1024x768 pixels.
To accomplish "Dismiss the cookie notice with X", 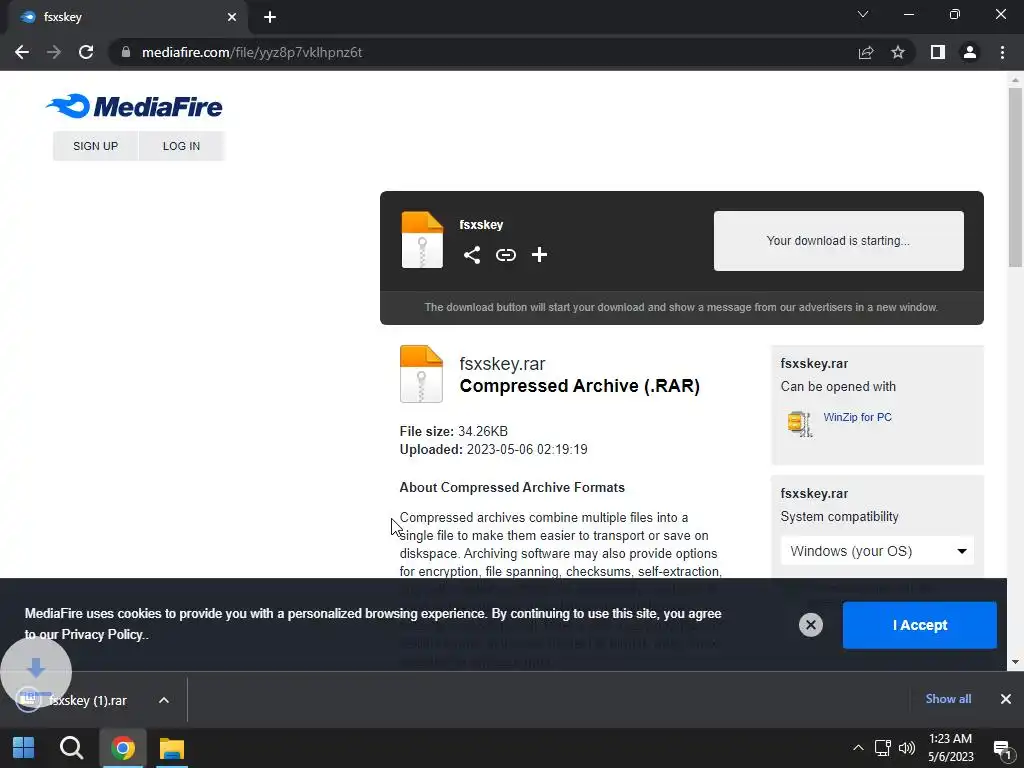I will (810, 625).
